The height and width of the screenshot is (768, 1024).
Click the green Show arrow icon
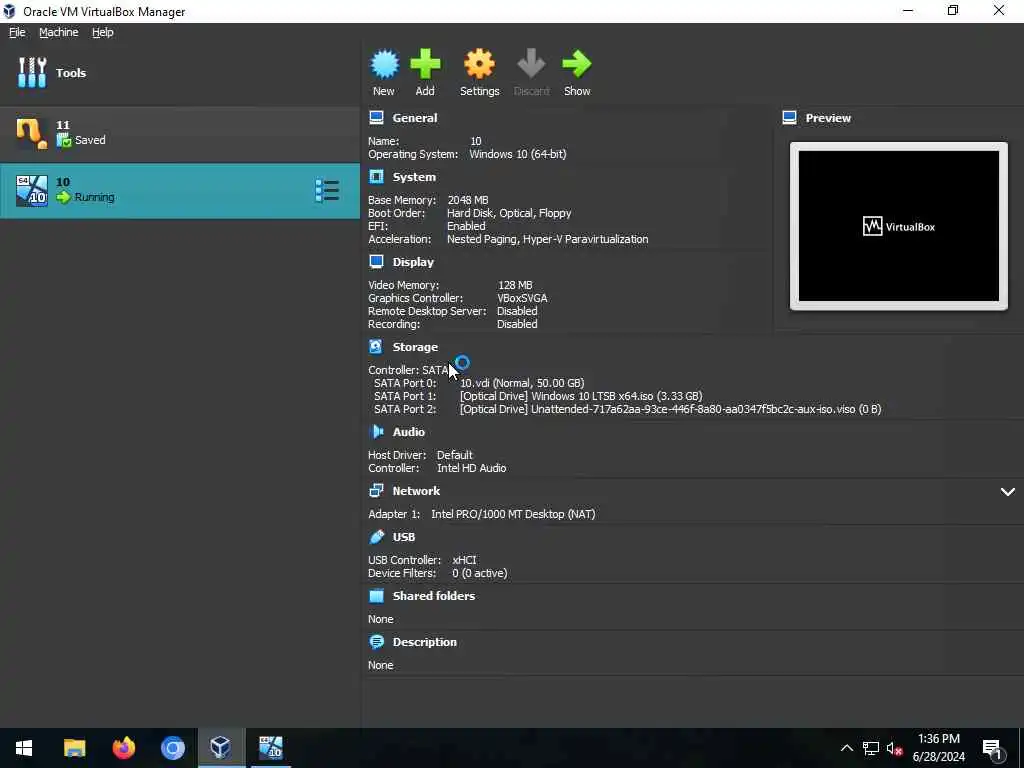click(x=577, y=64)
